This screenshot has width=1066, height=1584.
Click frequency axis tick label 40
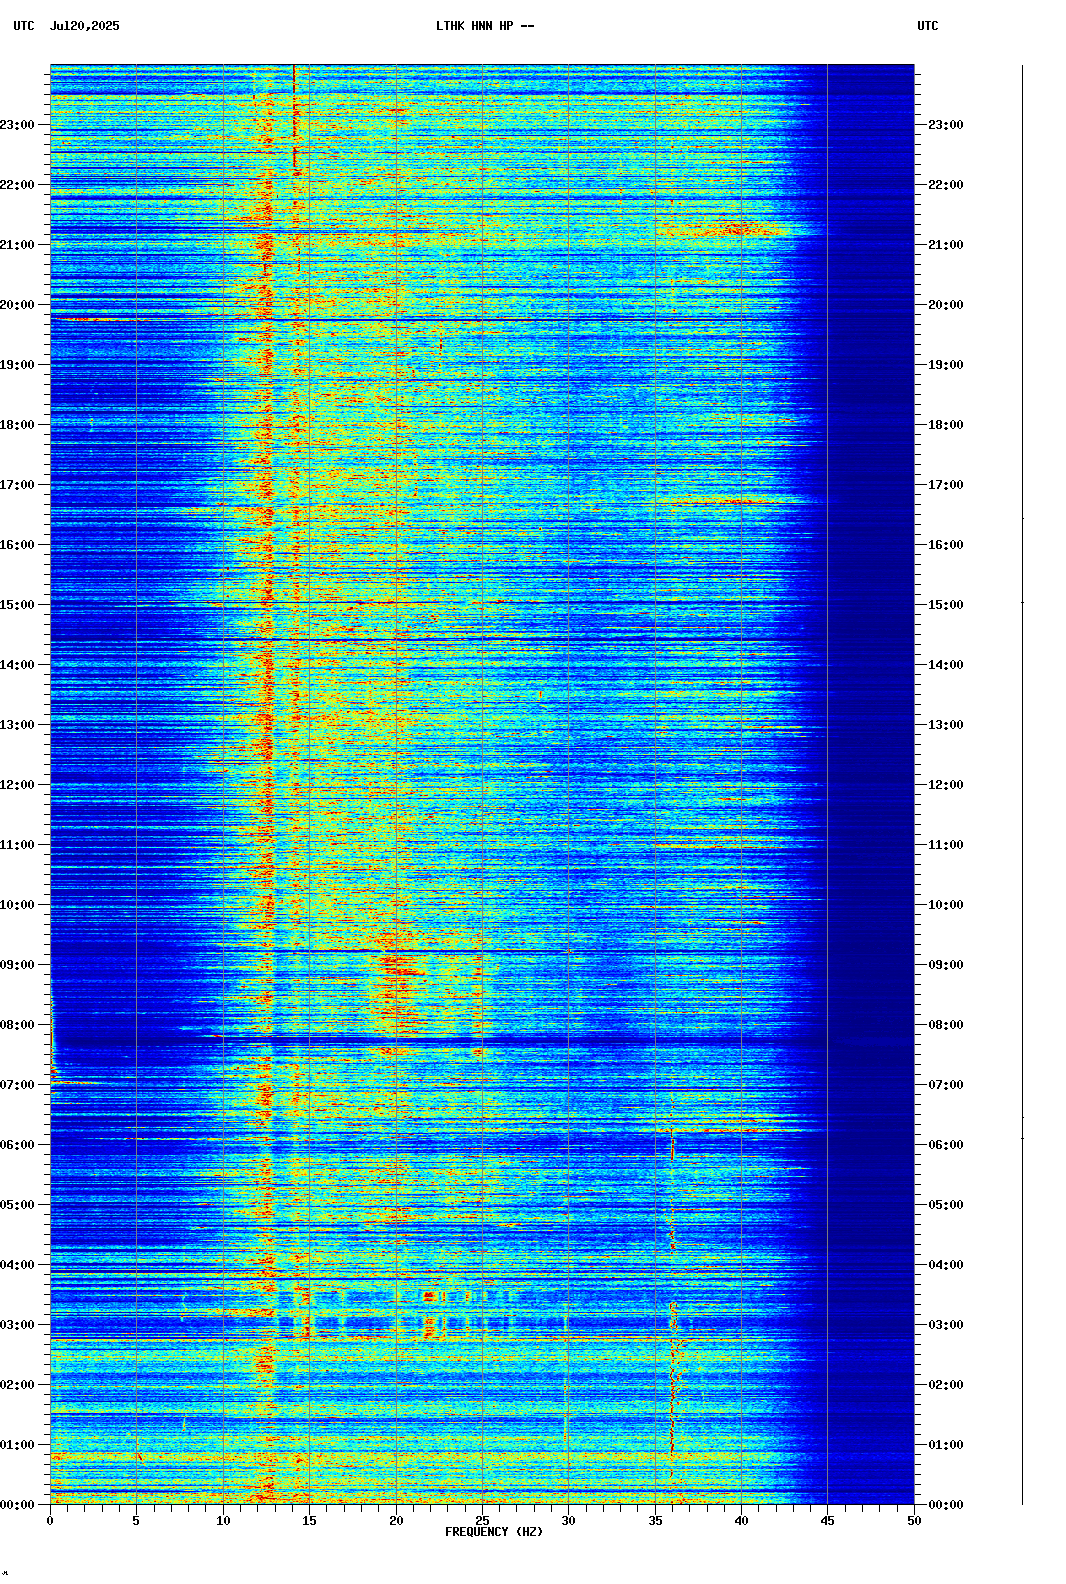click(x=741, y=1521)
